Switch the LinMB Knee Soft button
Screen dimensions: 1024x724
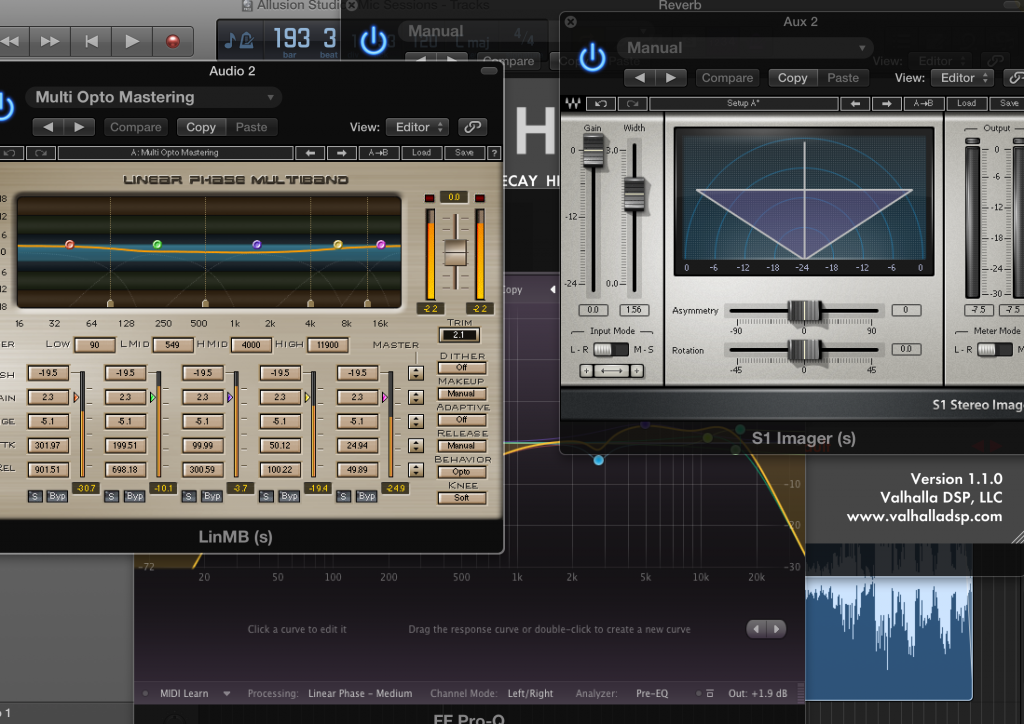pos(462,498)
